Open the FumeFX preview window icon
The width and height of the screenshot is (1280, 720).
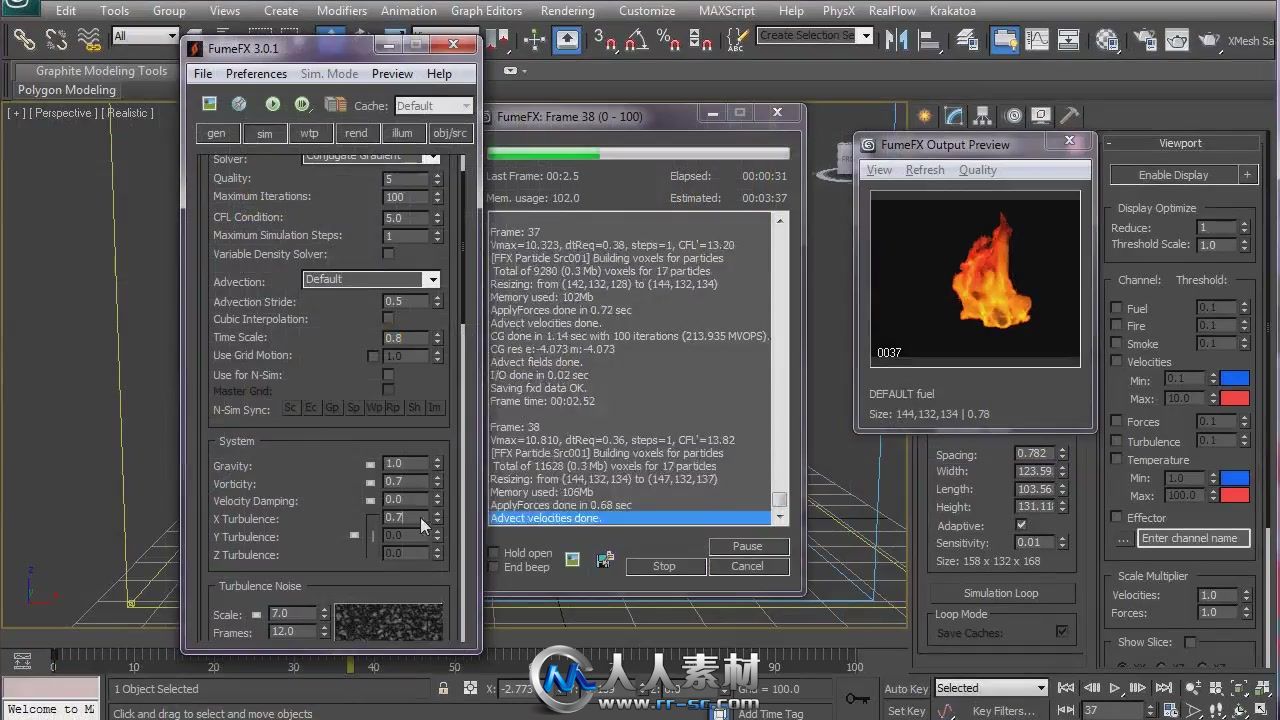pos(209,104)
